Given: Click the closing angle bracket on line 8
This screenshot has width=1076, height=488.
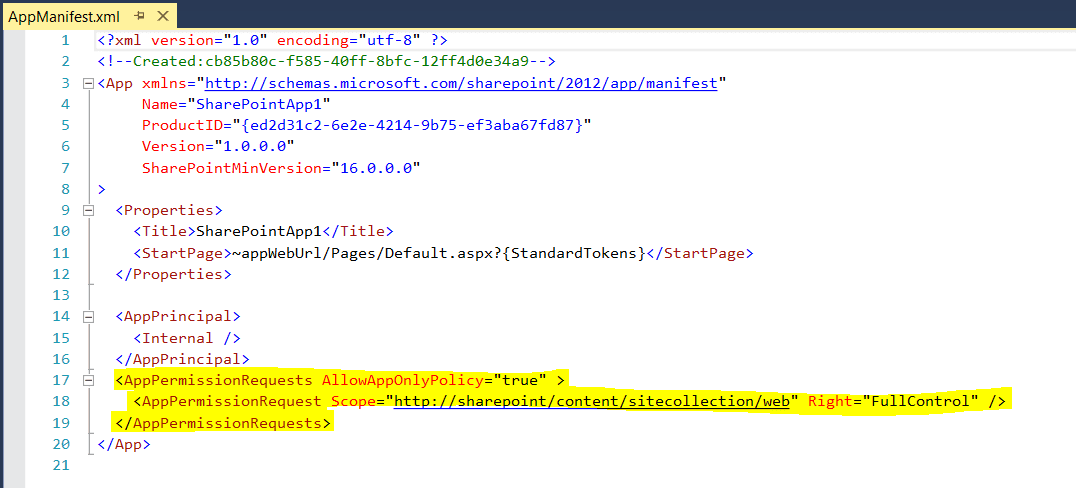Looking at the screenshot, I should [102, 189].
